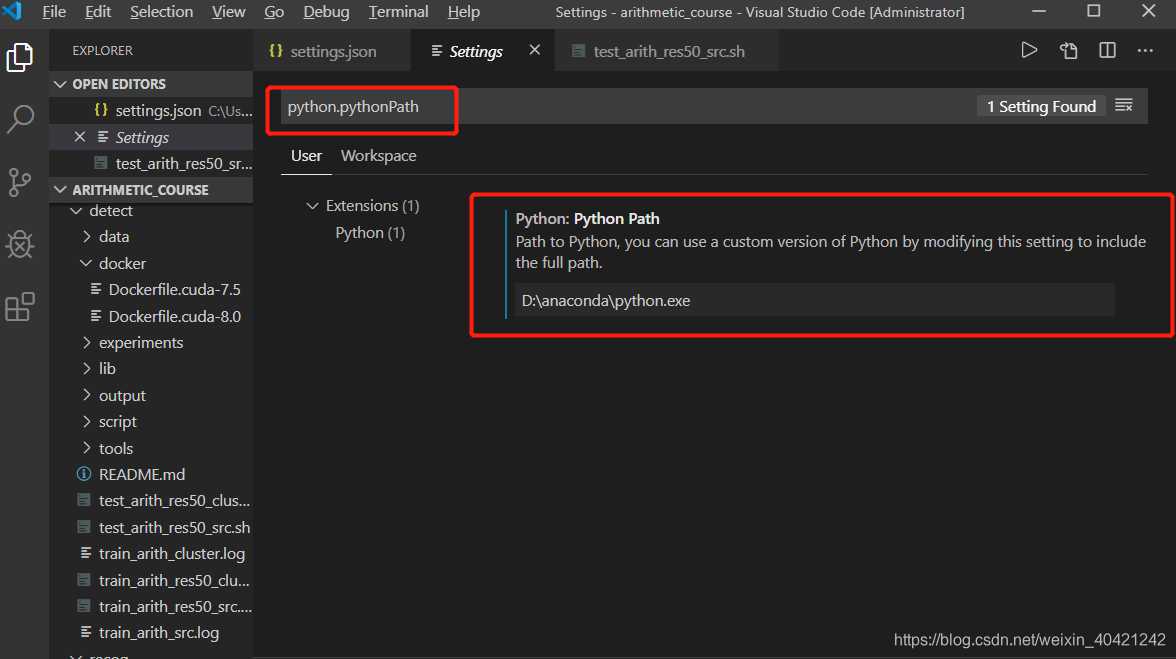Screen dimensions: 1176x659
Task: Collapse the OPEN EDITORS section
Action: tap(61, 84)
